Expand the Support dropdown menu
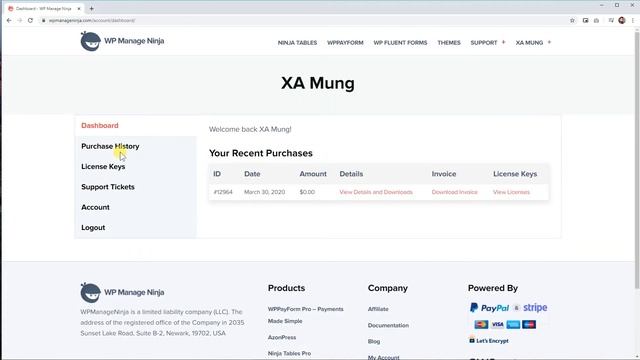Screen dimensions: 640x360 click(x=488, y=42)
